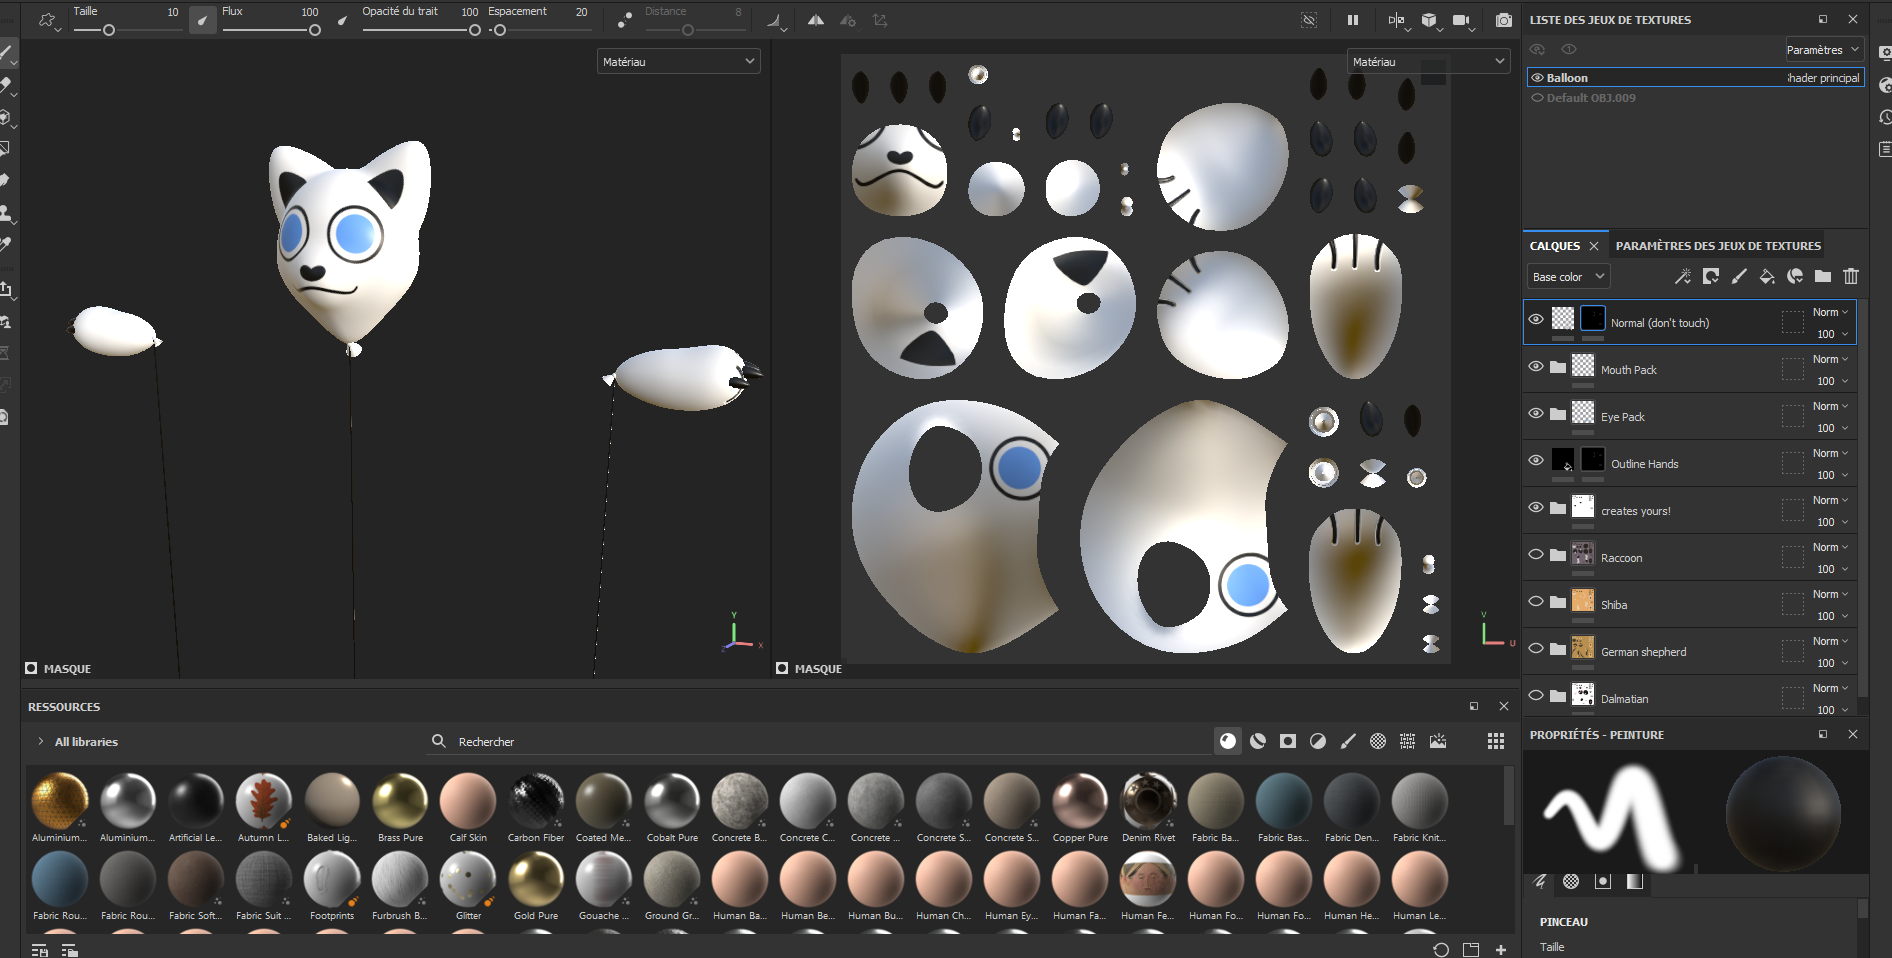This screenshot has height=958, width=1892.
Task: Show the Raccoon layer group
Action: [1536, 554]
